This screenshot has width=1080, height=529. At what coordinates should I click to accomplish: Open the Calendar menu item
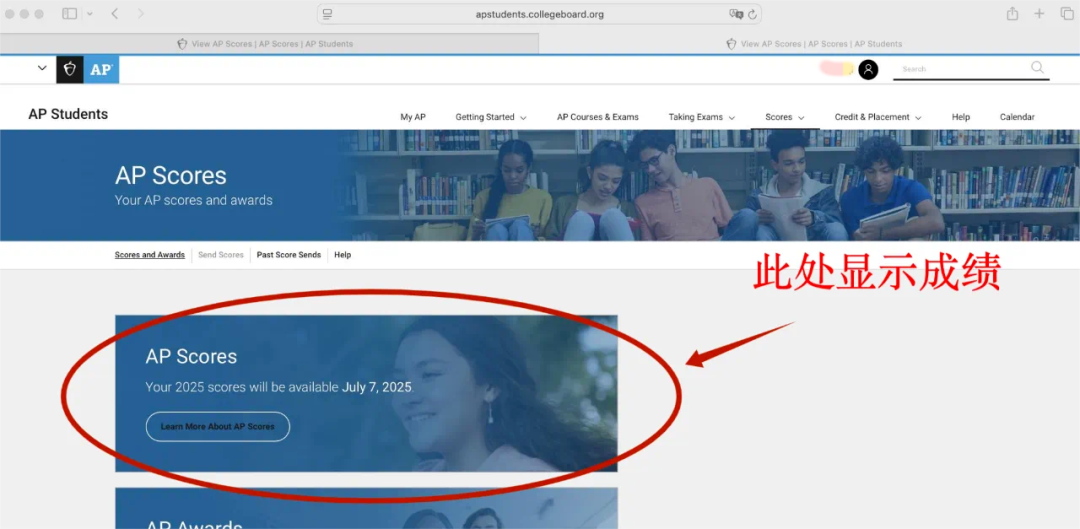(x=1017, y=117)
